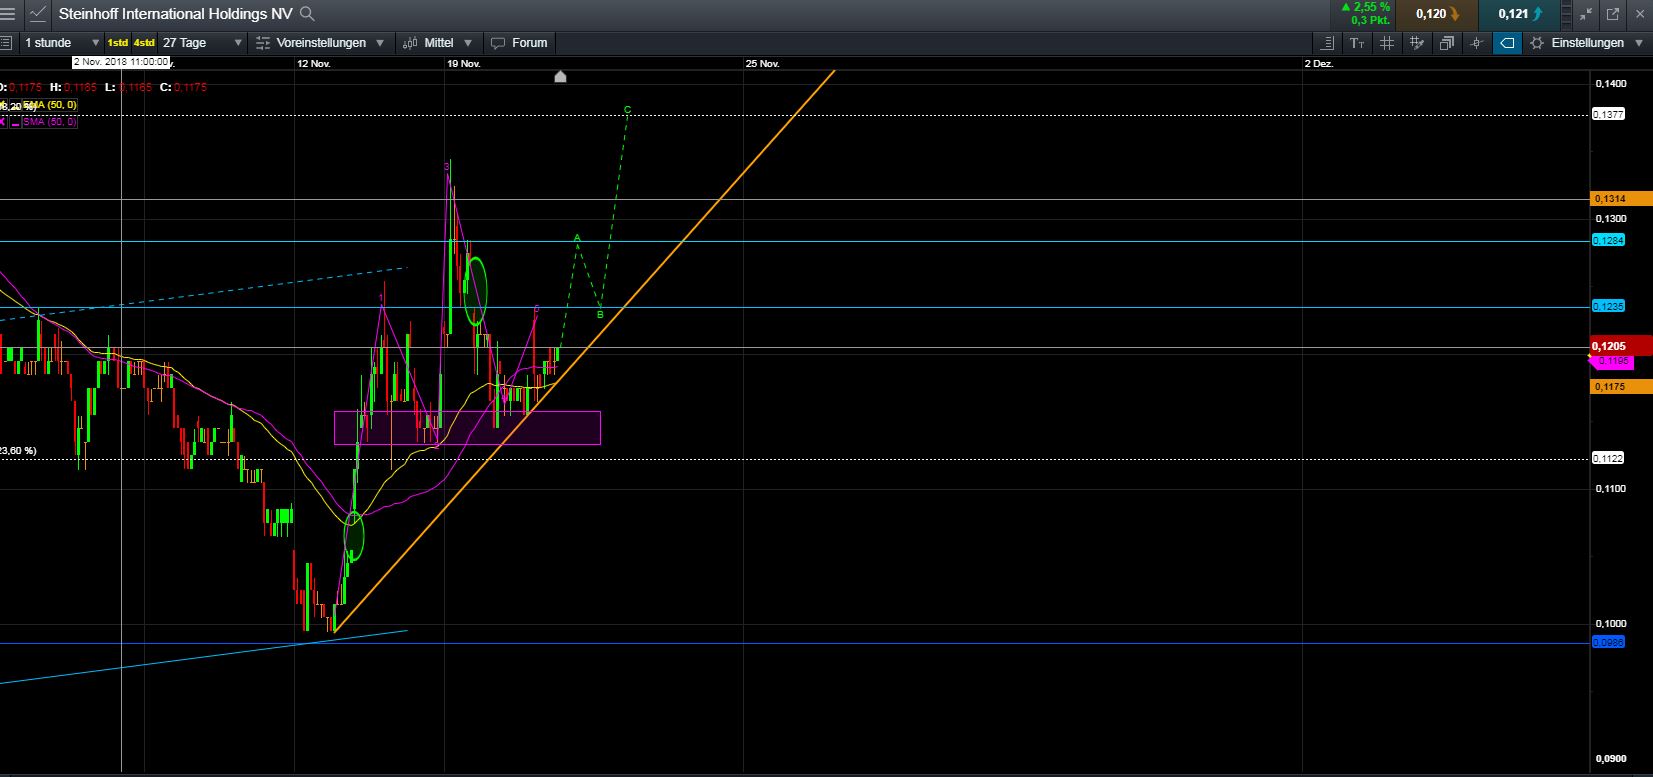The height and width of the screenshot is (777, 1653).
Task: Open the grid color picker tool
Action: point(1417,43)
